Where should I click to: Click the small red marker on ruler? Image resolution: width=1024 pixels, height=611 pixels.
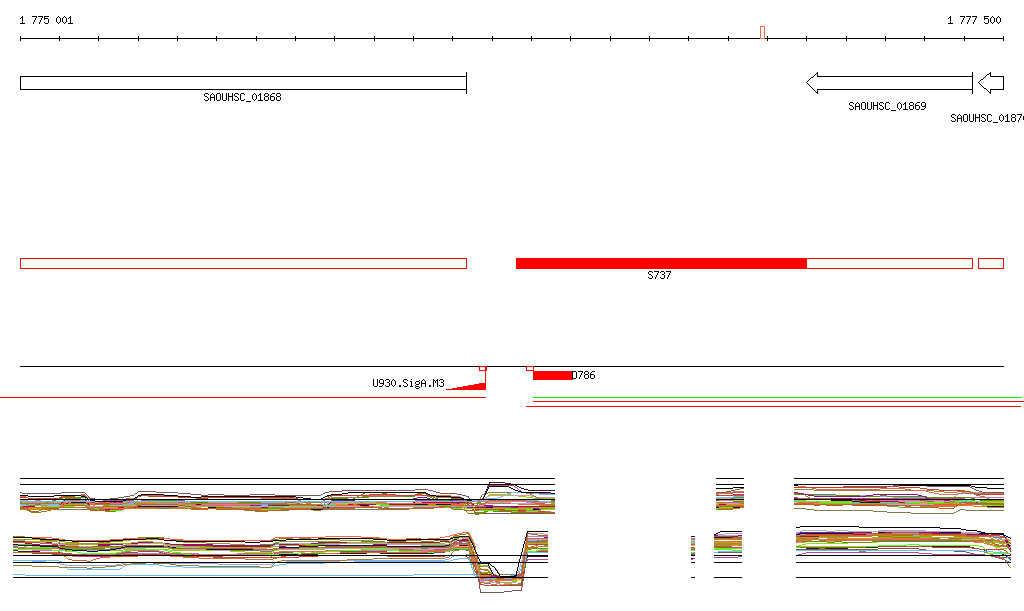pos(762,33)
